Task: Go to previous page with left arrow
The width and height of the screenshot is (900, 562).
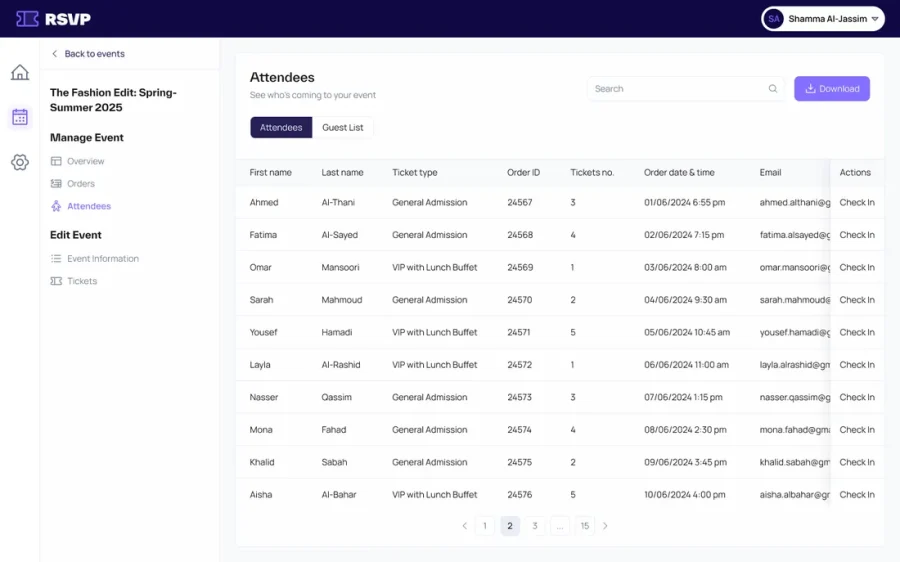Action: point(464,526)
